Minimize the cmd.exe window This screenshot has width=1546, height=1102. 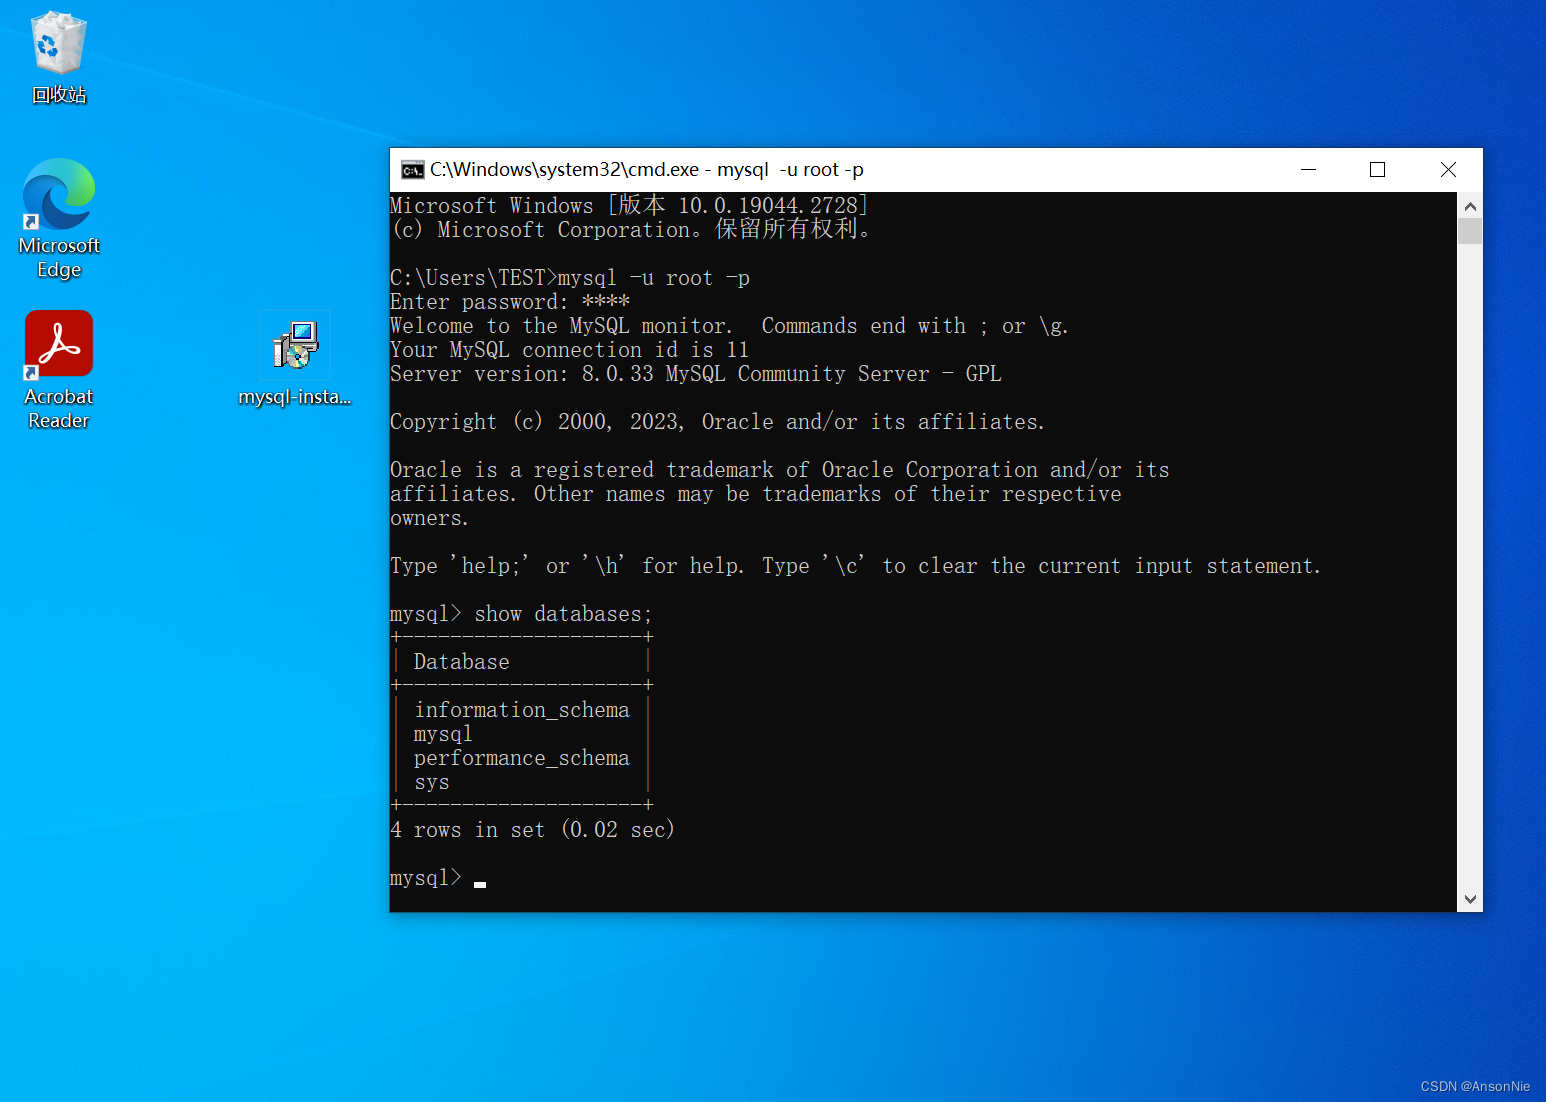(1308, 170)
